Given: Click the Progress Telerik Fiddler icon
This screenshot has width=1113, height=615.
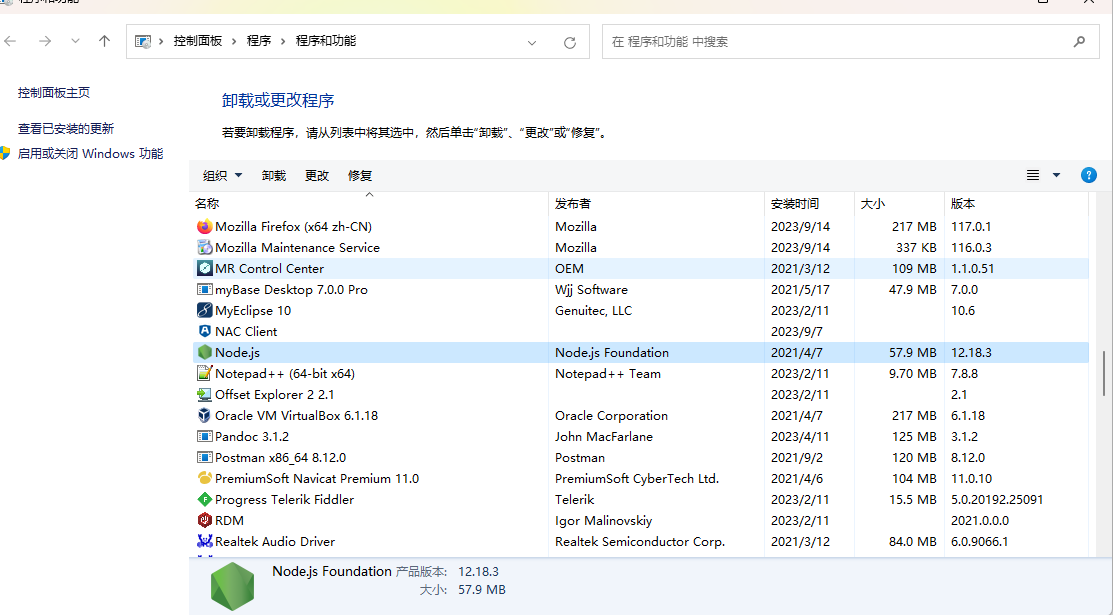Looking at the screenshot, I should (x=205, y=500).
